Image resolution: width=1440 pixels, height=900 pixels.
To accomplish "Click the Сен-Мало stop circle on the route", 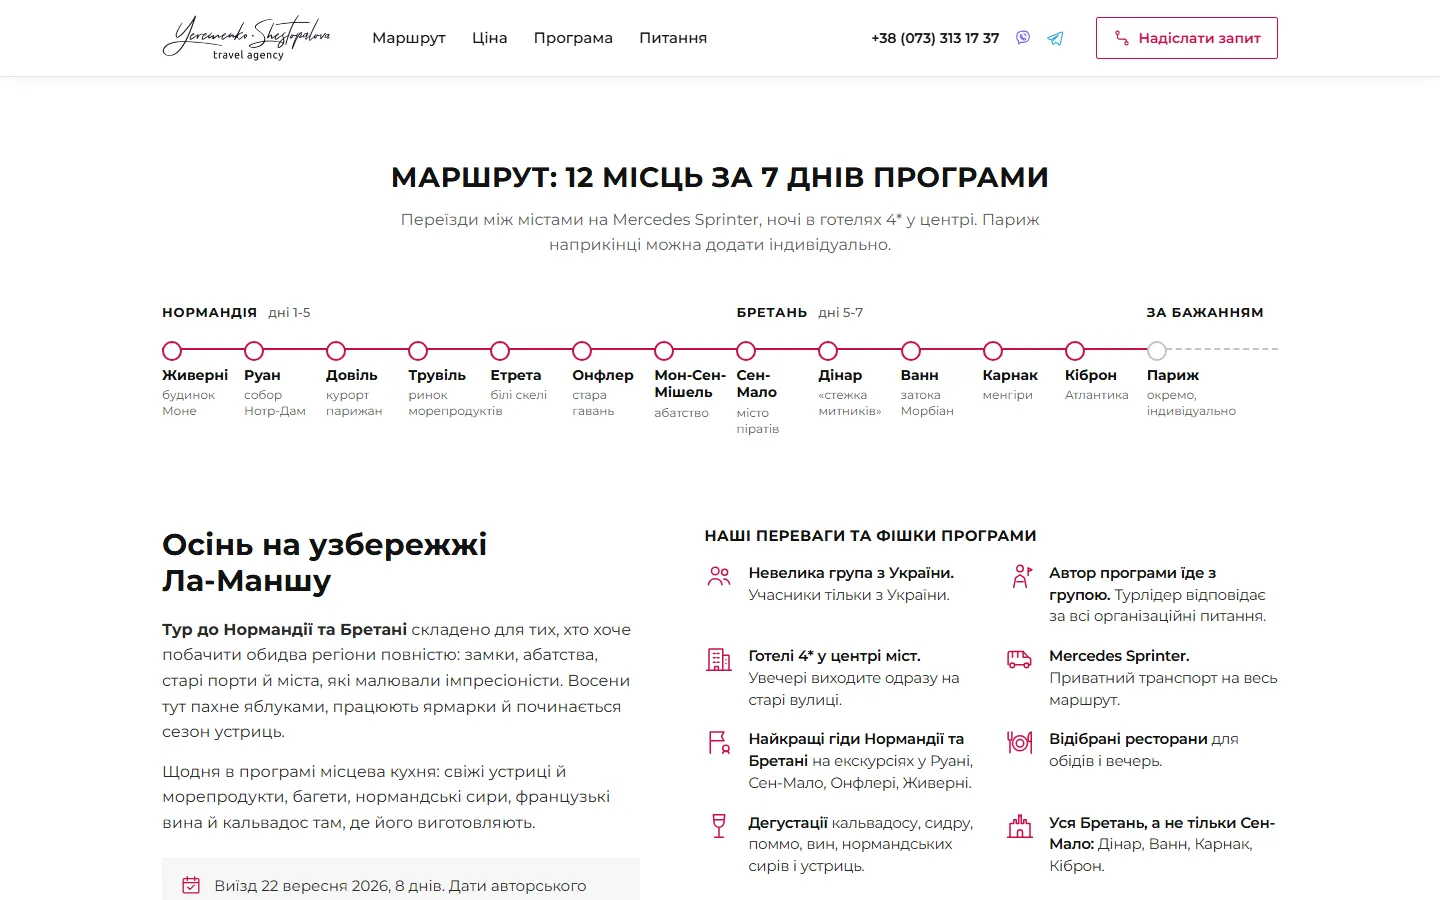I will click(746, 351).
